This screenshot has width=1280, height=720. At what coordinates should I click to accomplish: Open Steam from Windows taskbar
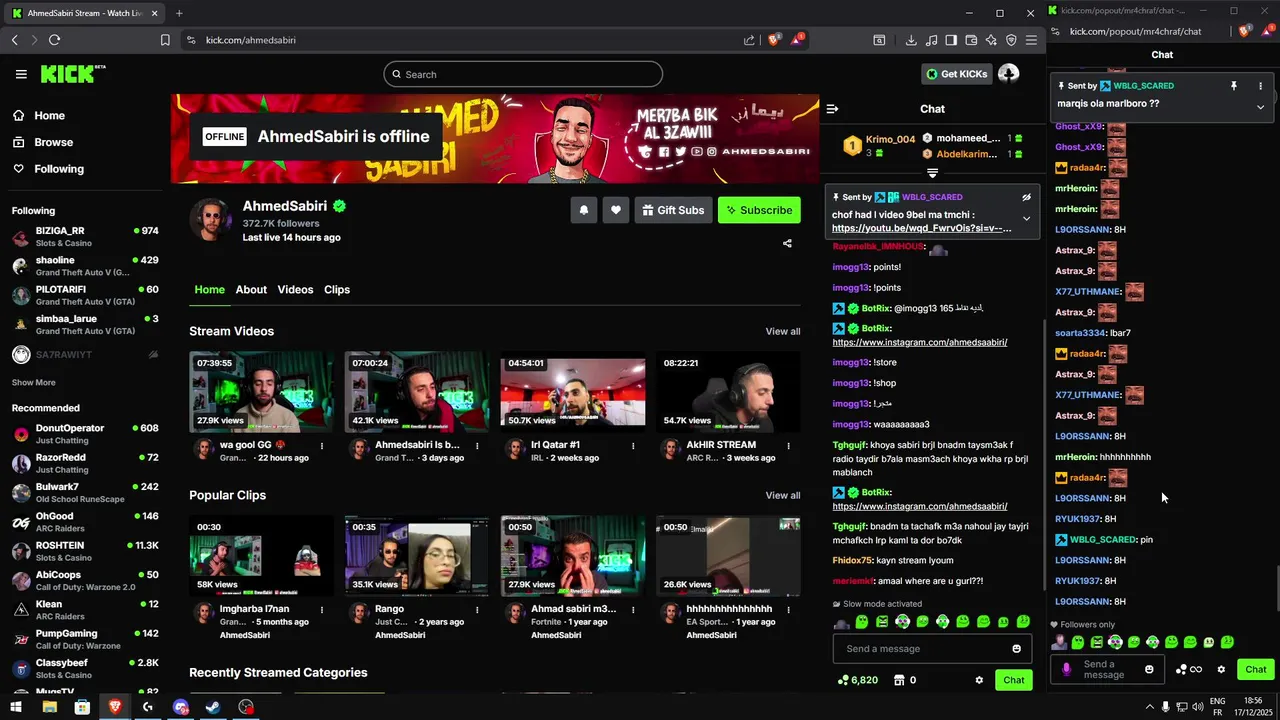213,707
